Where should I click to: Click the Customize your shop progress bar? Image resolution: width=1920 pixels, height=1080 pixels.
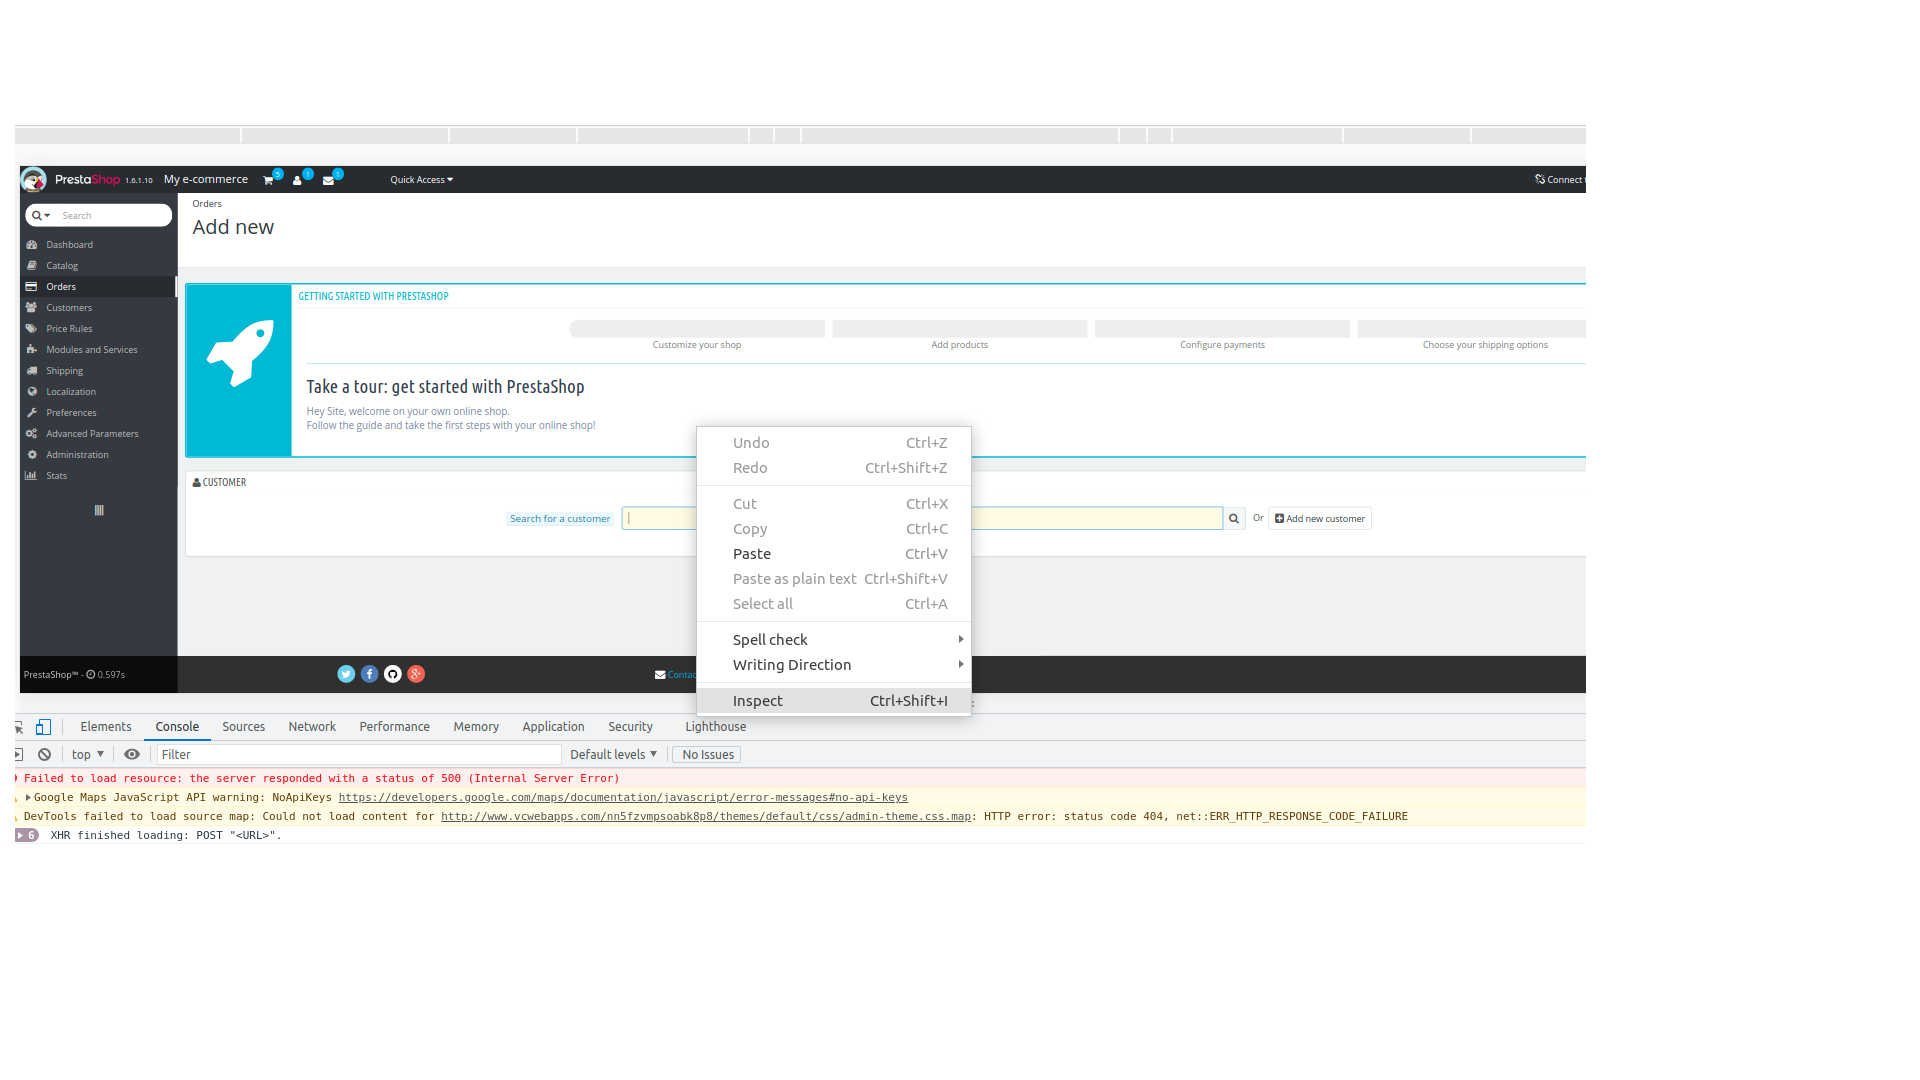[x=697, y=329]
